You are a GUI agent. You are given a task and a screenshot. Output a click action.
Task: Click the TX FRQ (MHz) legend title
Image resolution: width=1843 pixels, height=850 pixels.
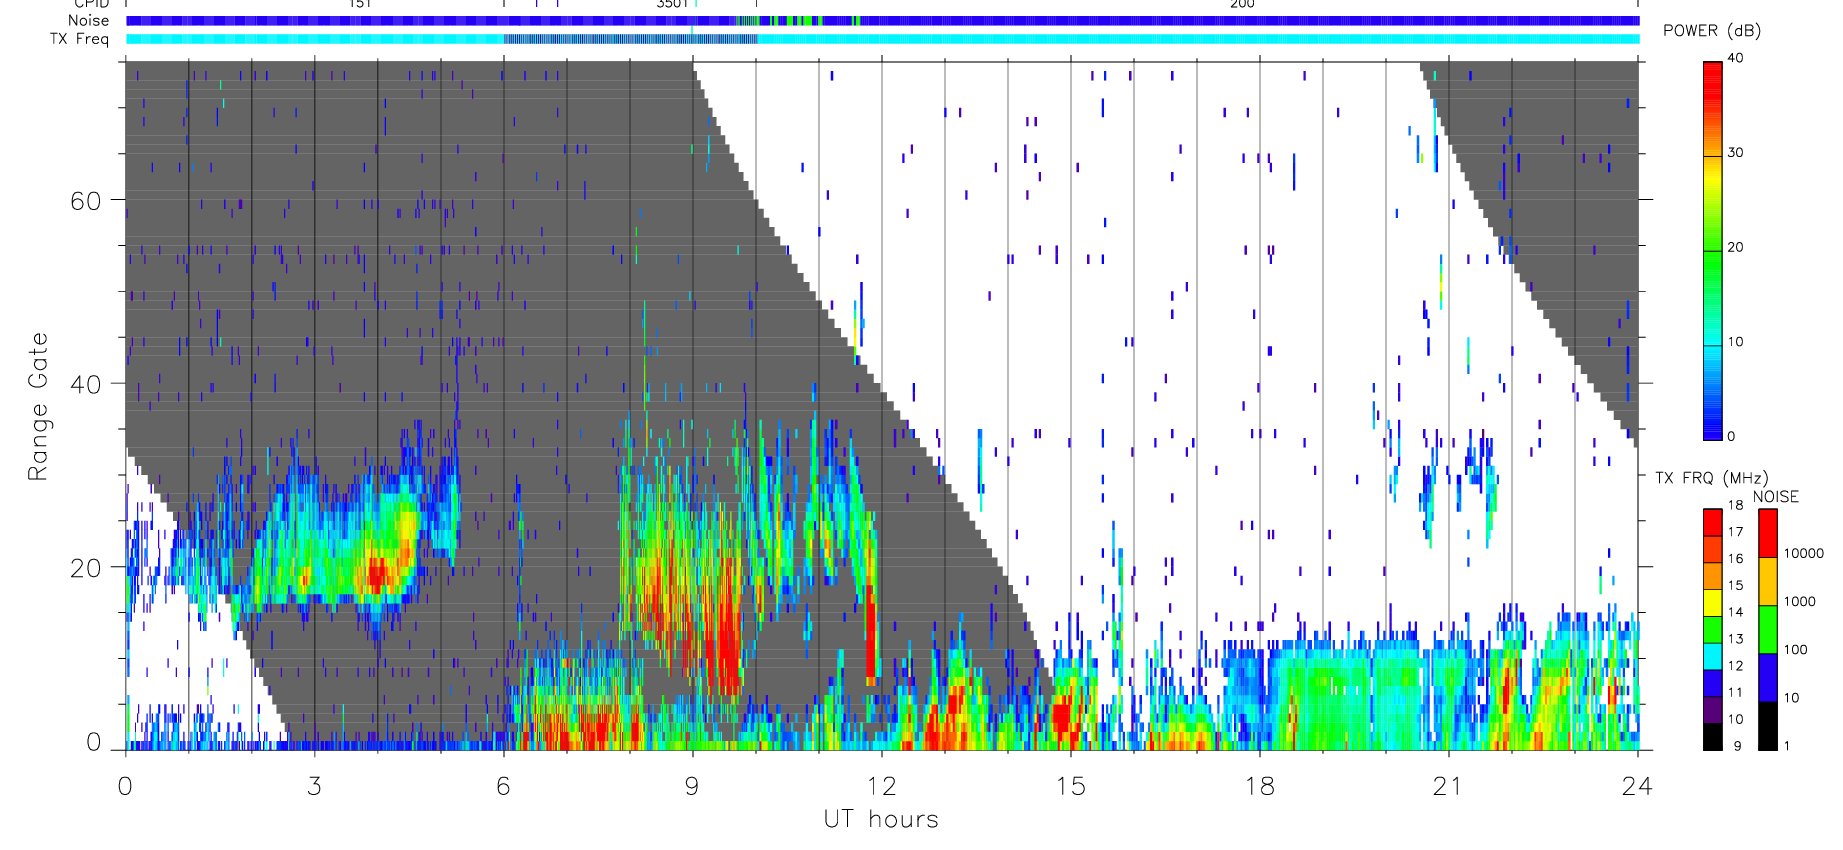tap(1711, 478)
